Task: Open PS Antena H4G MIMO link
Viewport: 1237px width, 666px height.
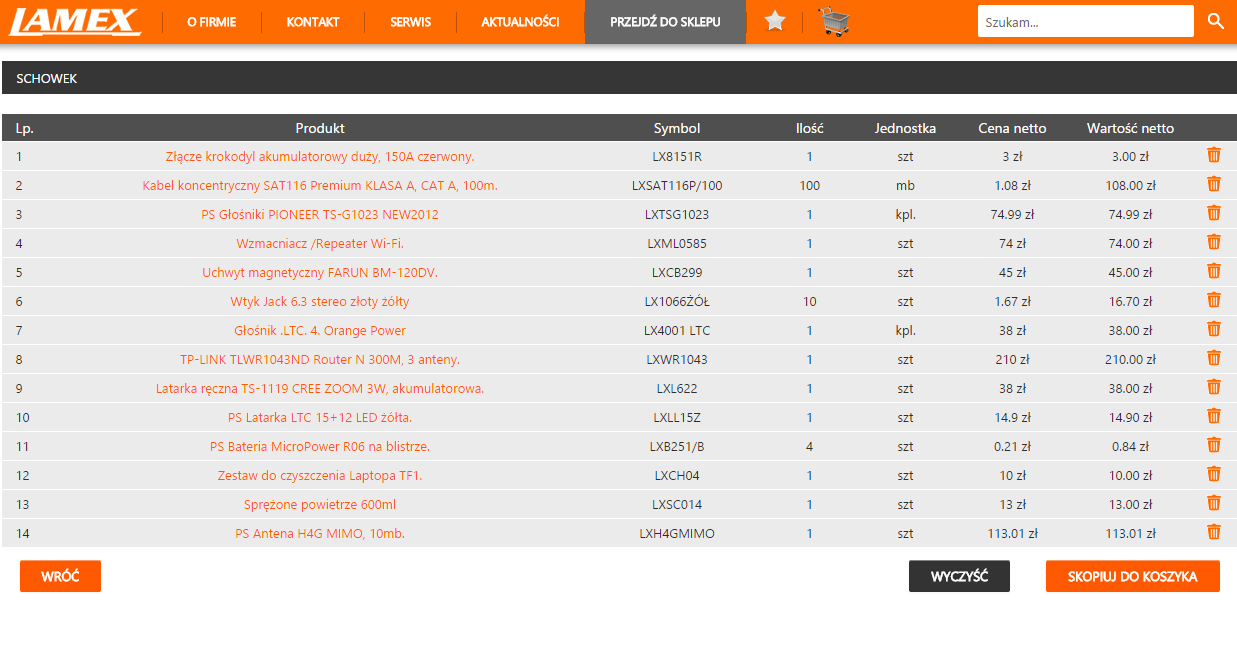Action: pos(320,534)
